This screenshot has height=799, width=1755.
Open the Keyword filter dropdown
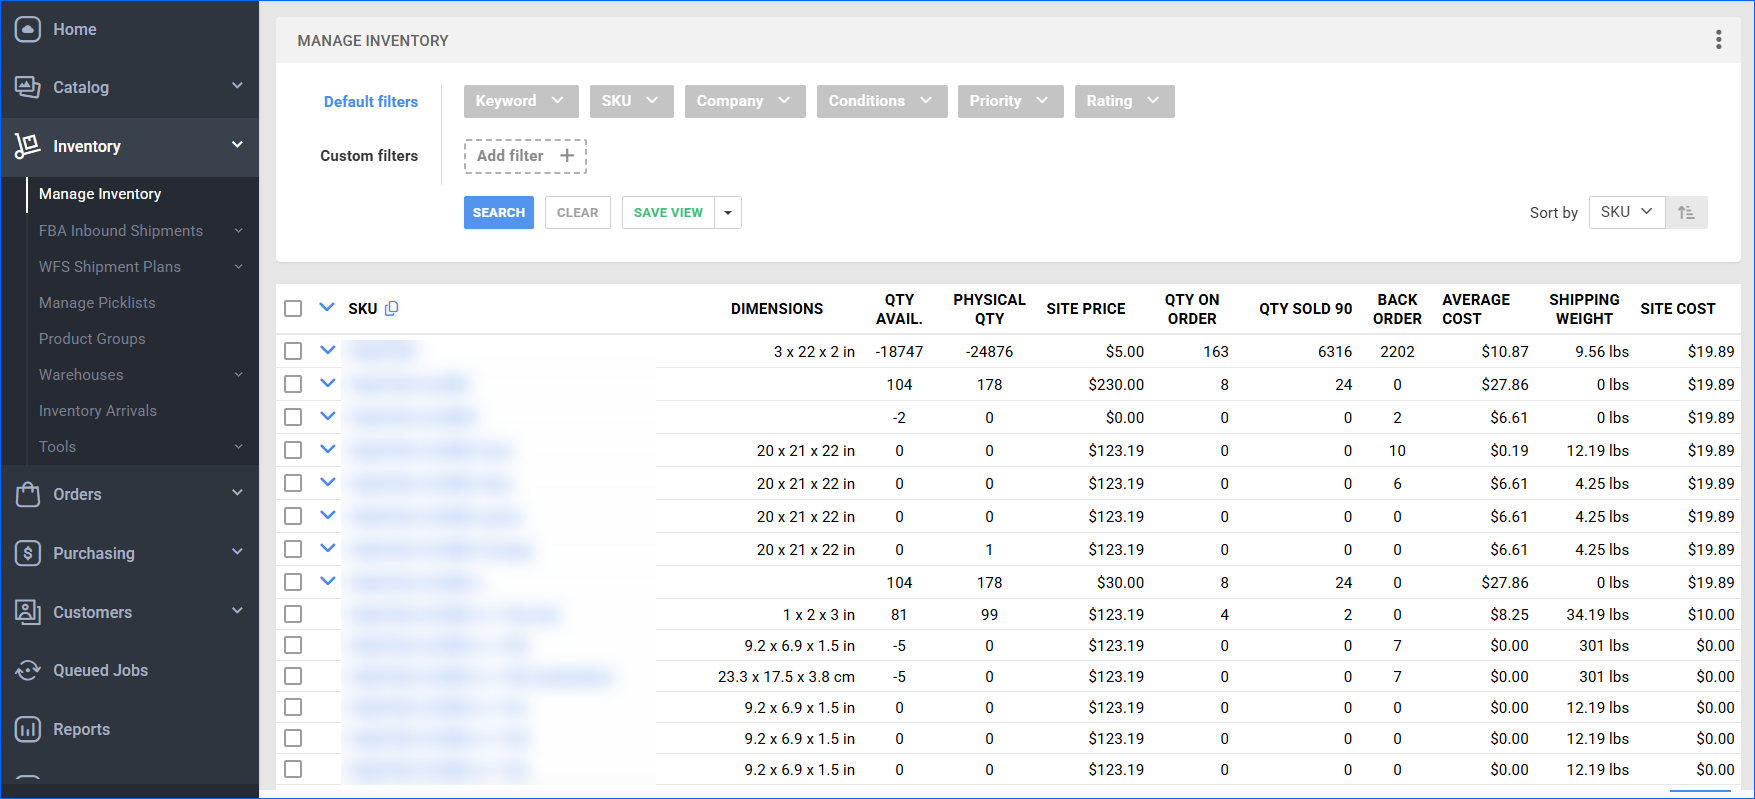coord(520,101)
